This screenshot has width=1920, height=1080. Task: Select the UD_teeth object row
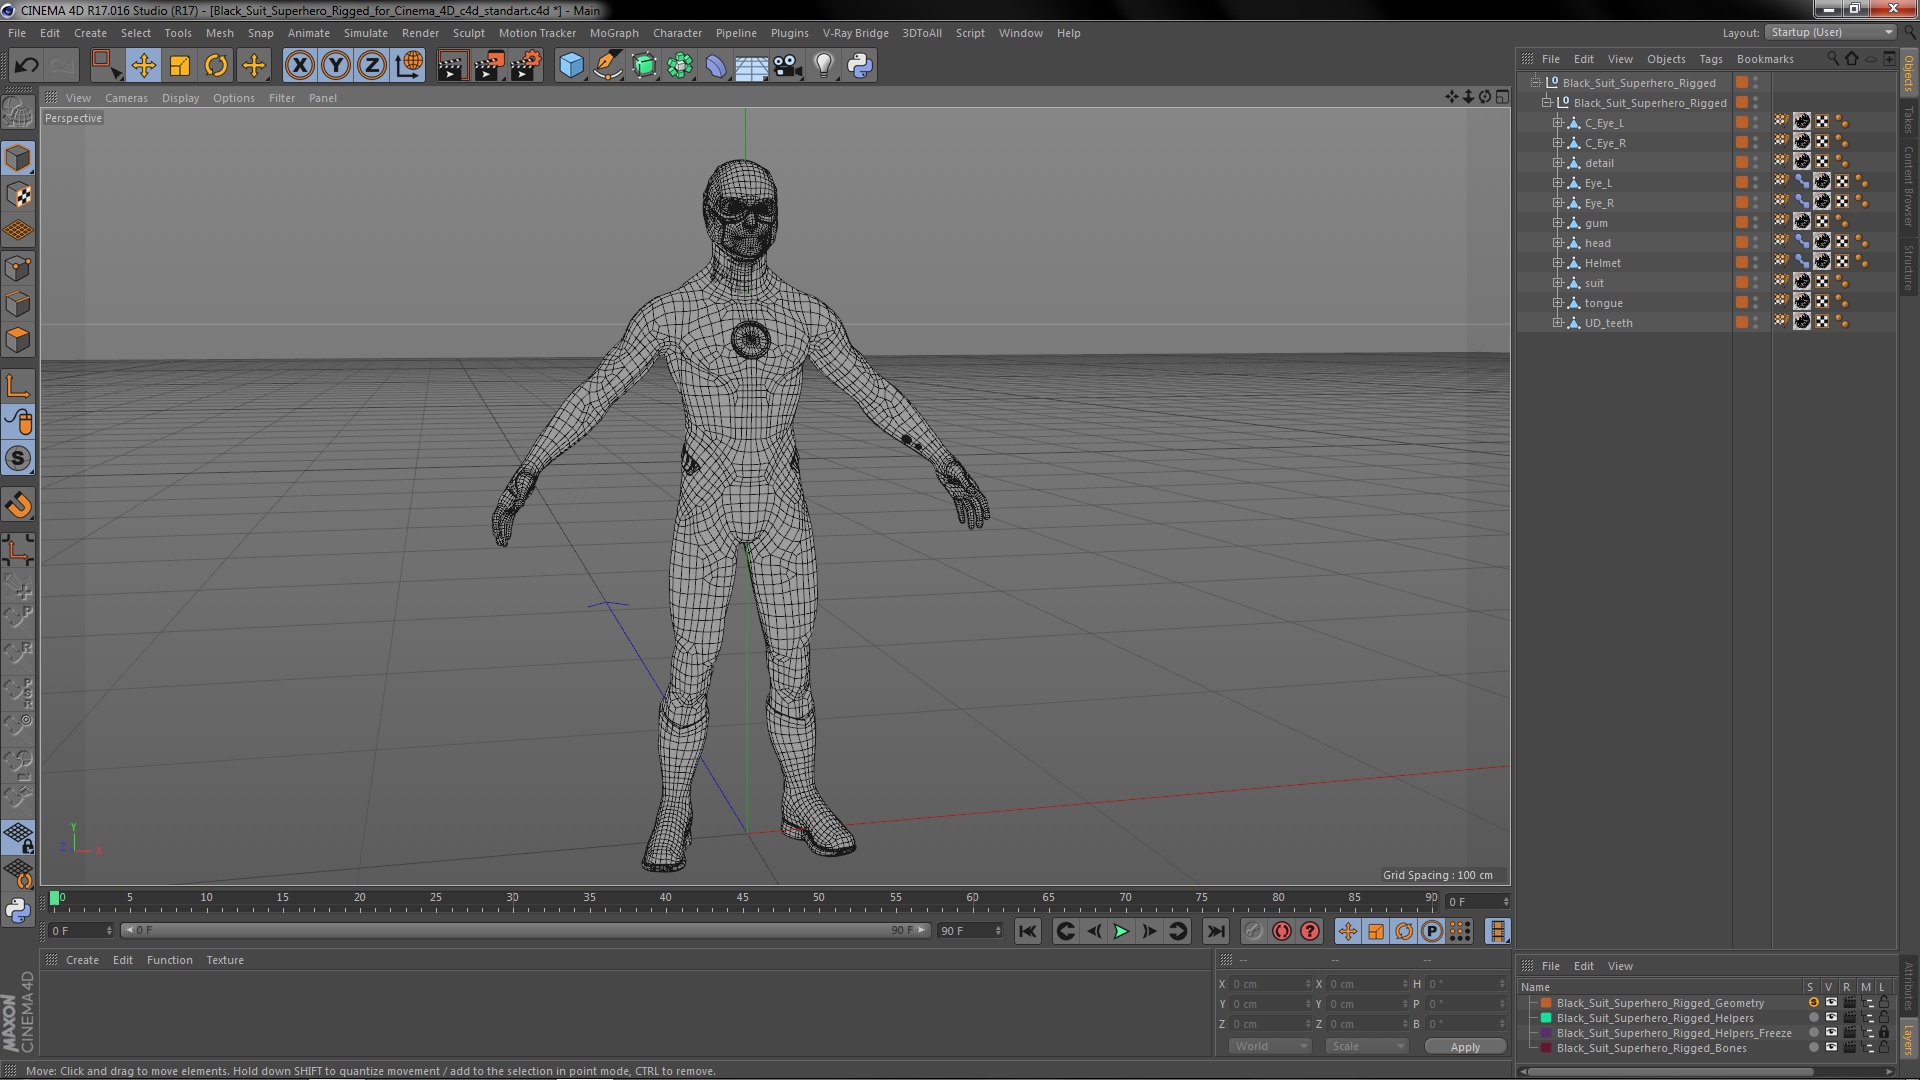pos(1608,323)
